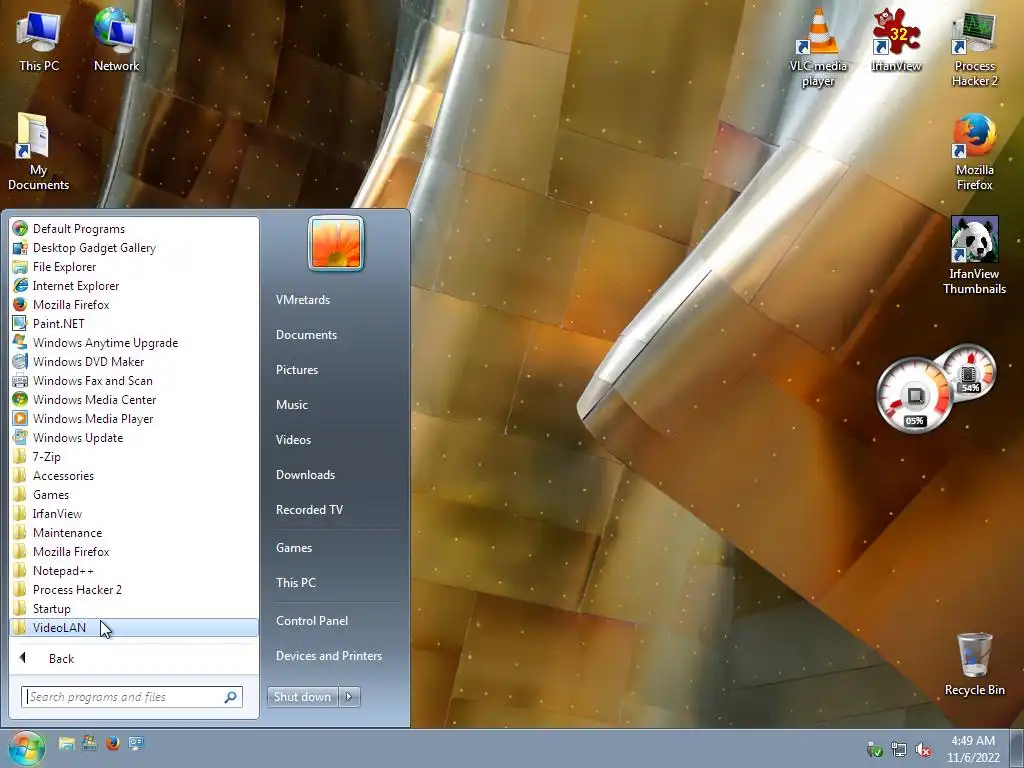Expand the VideoLAN folder

click(134, 627)
